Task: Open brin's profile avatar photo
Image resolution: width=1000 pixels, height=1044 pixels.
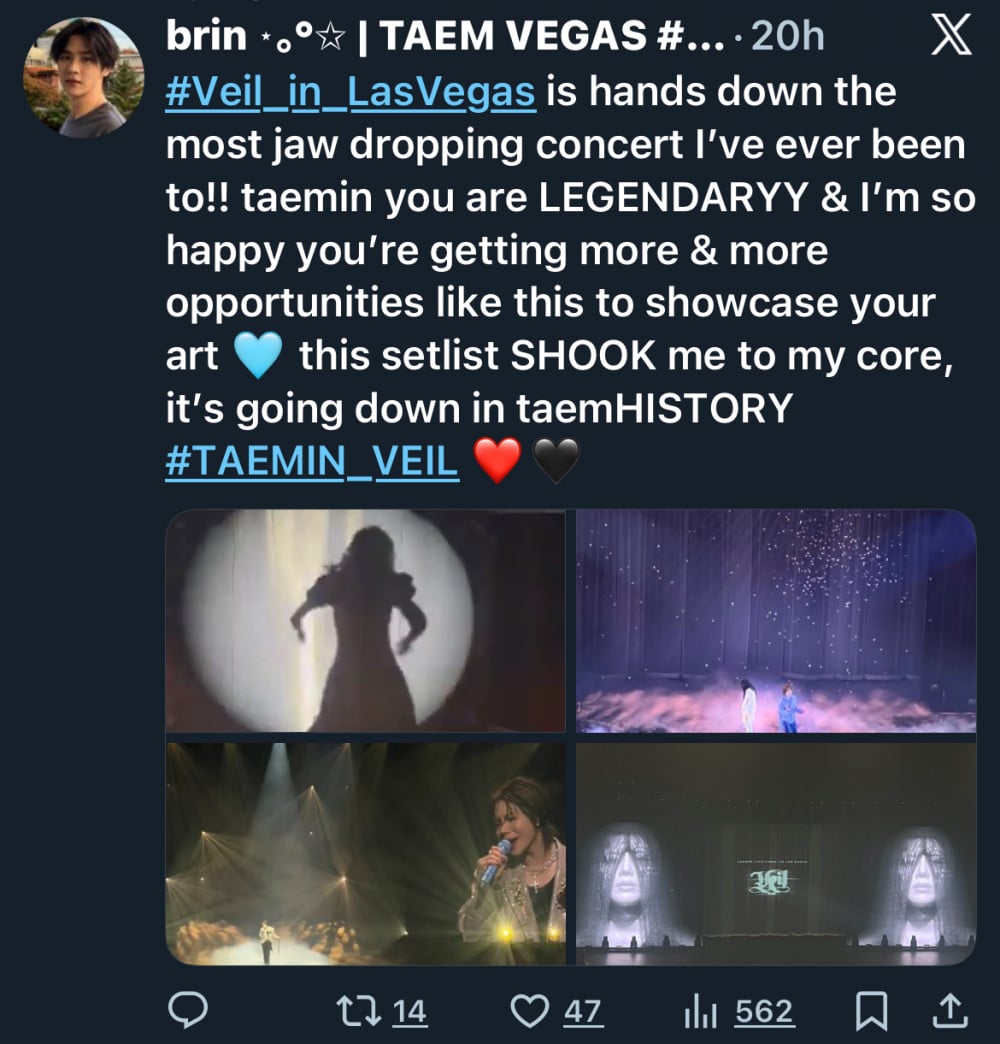Action: [83, 77]
